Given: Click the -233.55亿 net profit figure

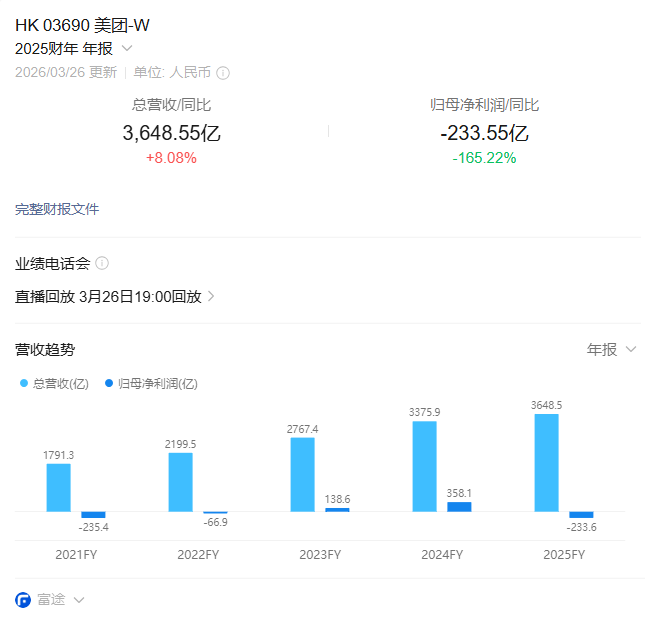Looking at the screenshot, I should [x=484, y=132].
